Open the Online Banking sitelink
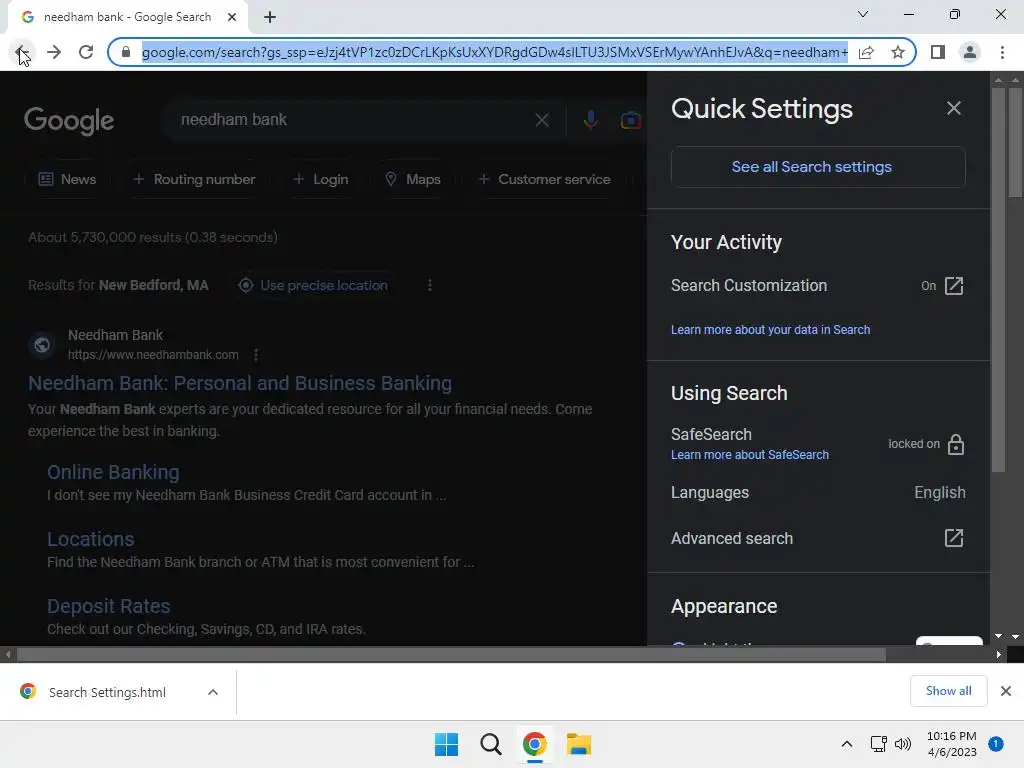Image resolution: width=1024 pixels, height=768 pixels. point(113,472)
